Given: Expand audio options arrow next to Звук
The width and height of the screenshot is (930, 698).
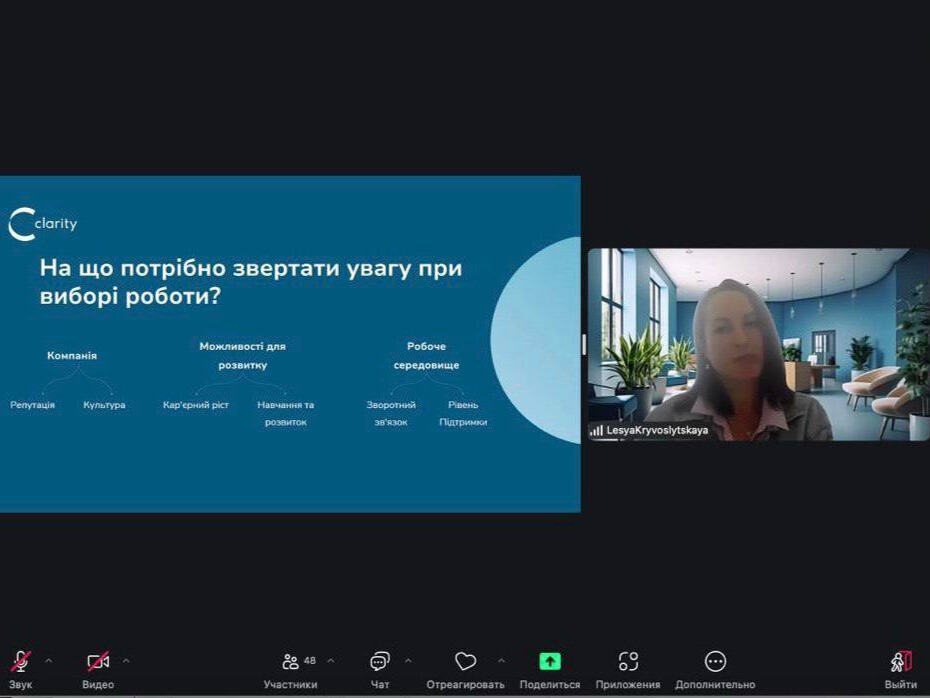Looking at the screenshot, I should (x=49, y=660).
